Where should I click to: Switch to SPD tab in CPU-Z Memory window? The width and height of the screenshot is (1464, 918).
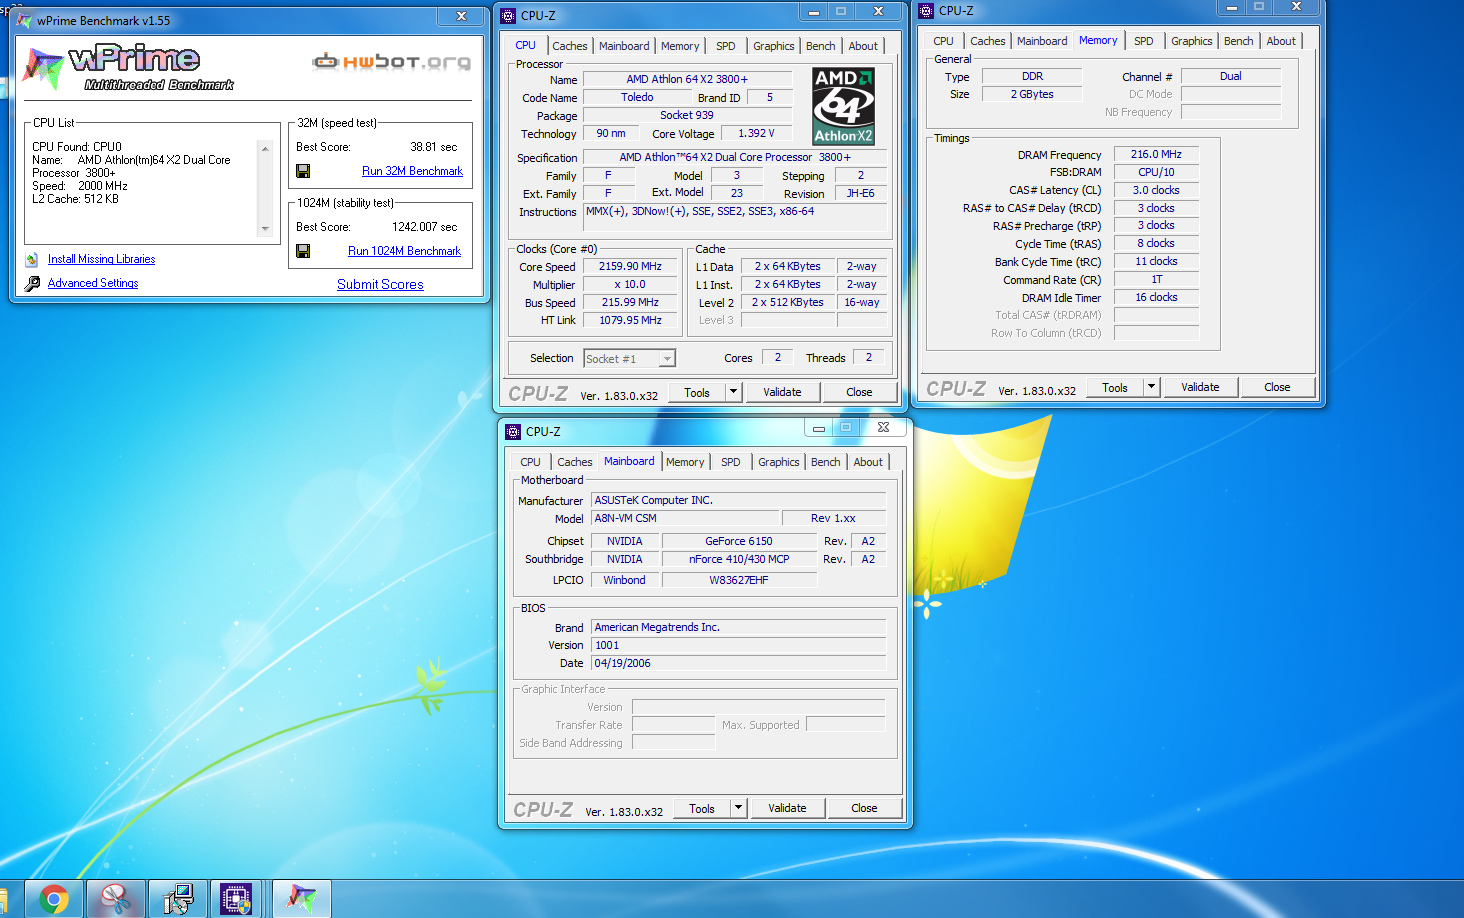click(x=1144, y=41)
